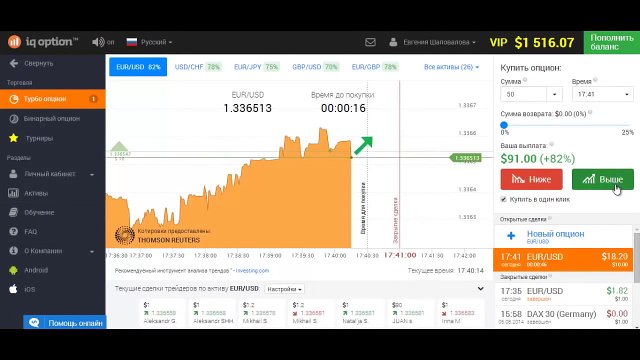Click the Russian flag icon

click(131, 42)
